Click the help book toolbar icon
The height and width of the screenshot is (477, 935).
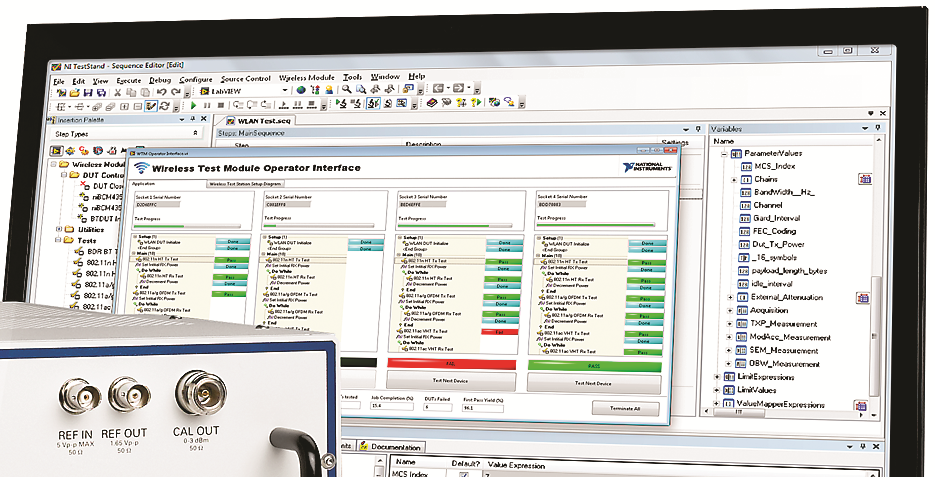(x=432, y=103)
